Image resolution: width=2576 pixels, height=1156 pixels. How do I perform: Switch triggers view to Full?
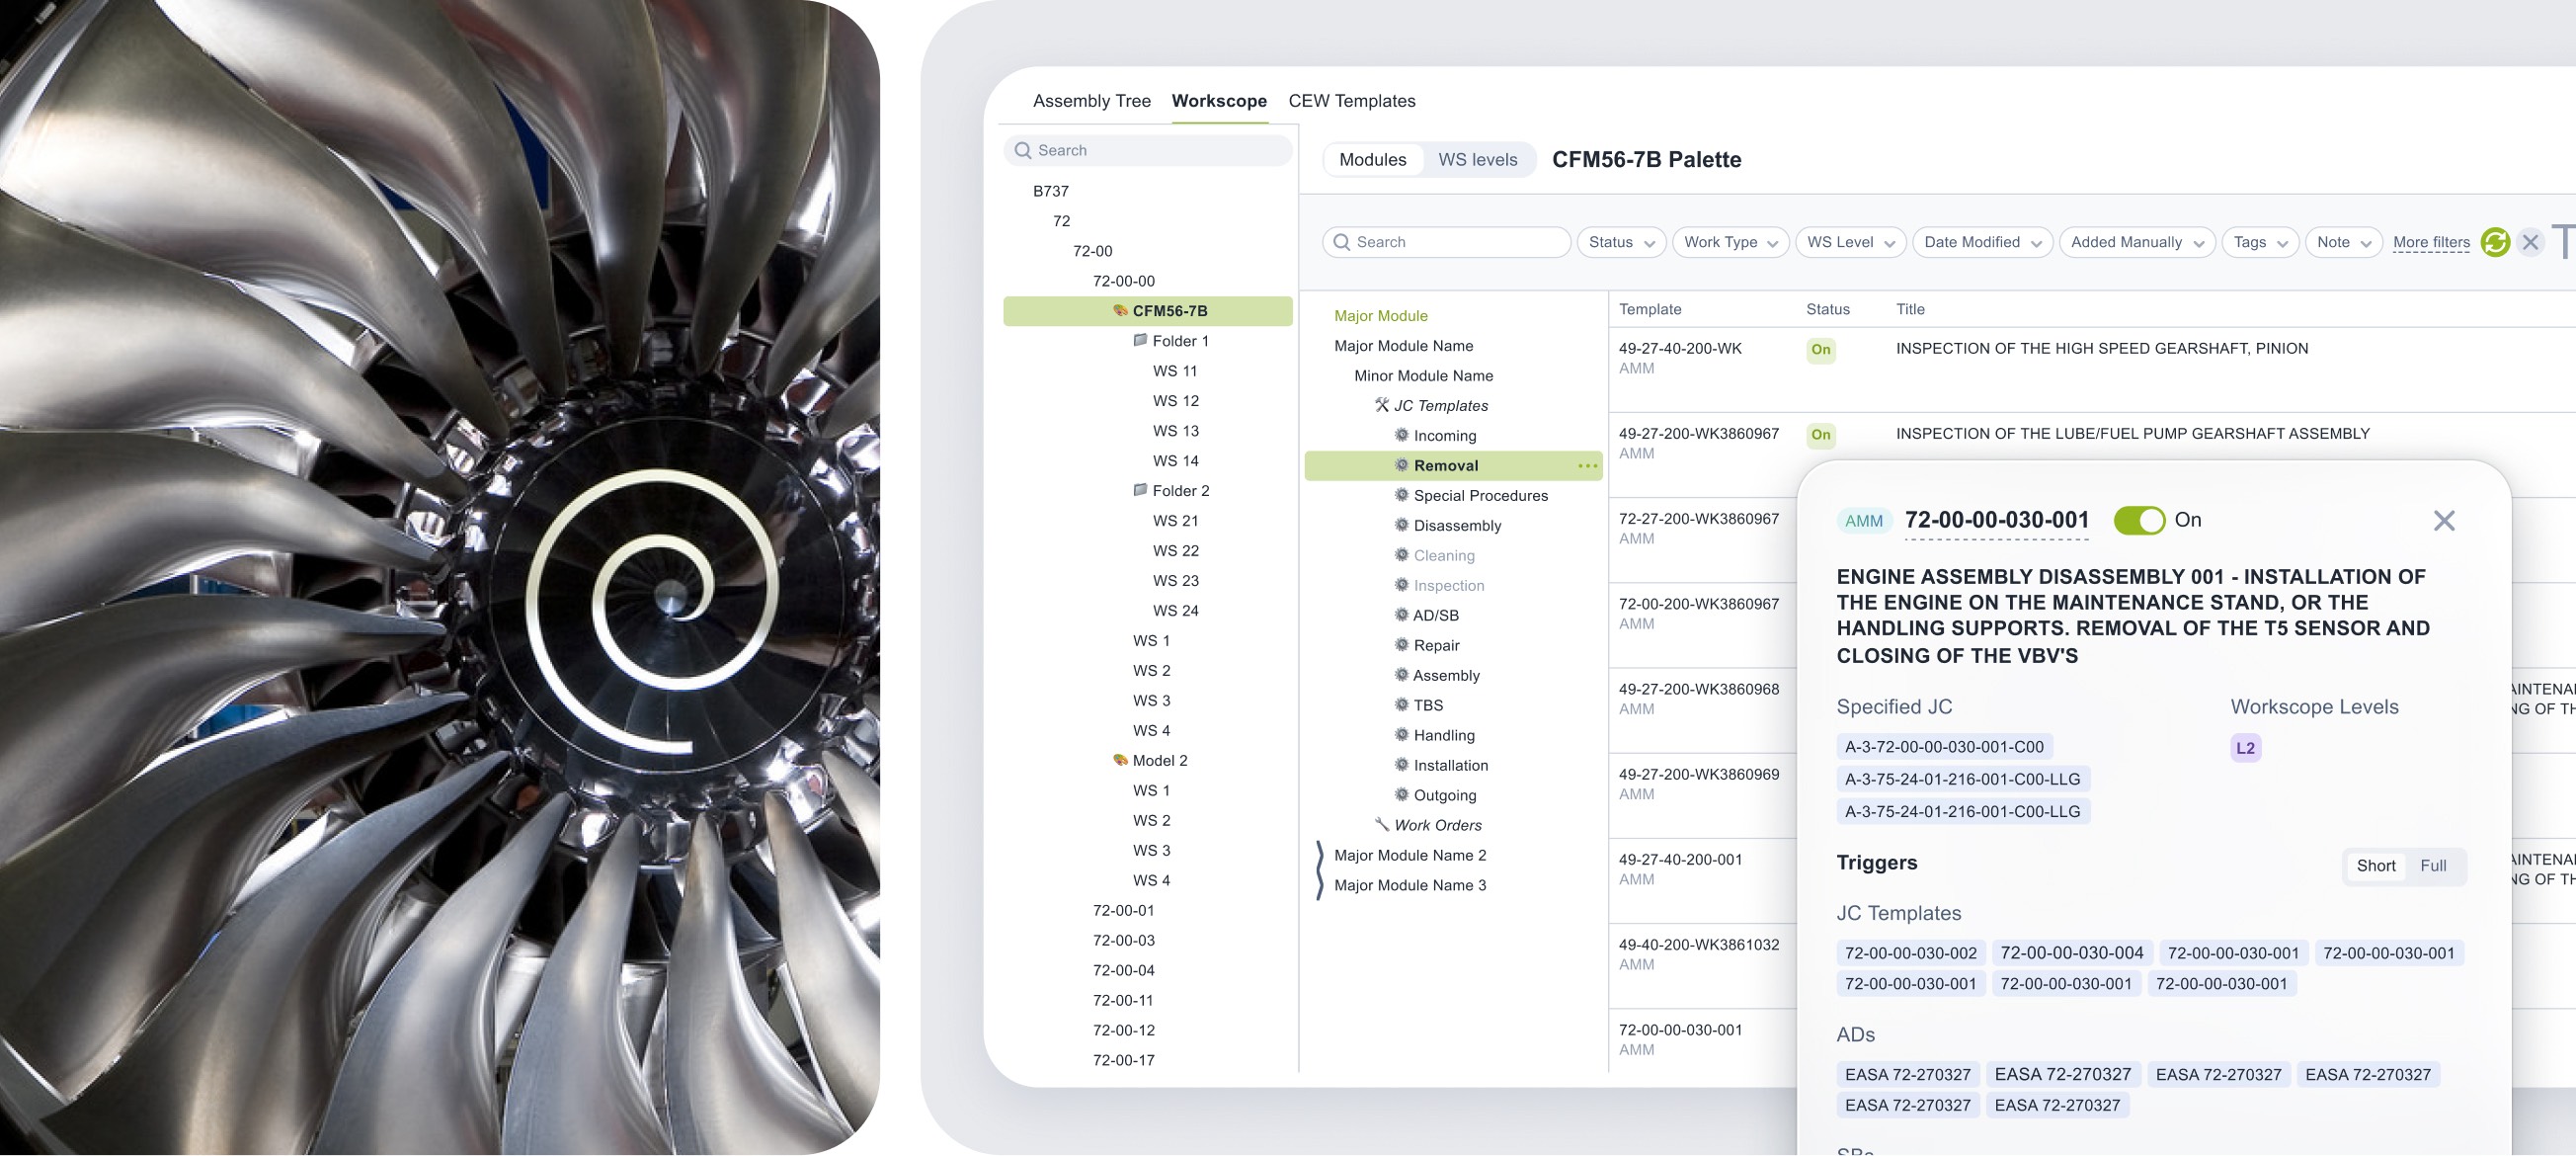(2432, 866)
